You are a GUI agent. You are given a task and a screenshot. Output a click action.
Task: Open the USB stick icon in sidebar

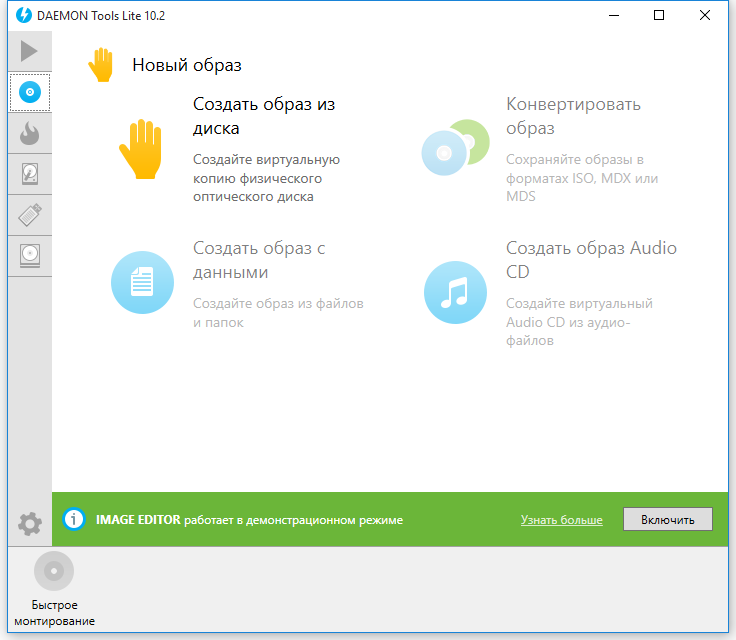tap(30, 214)
